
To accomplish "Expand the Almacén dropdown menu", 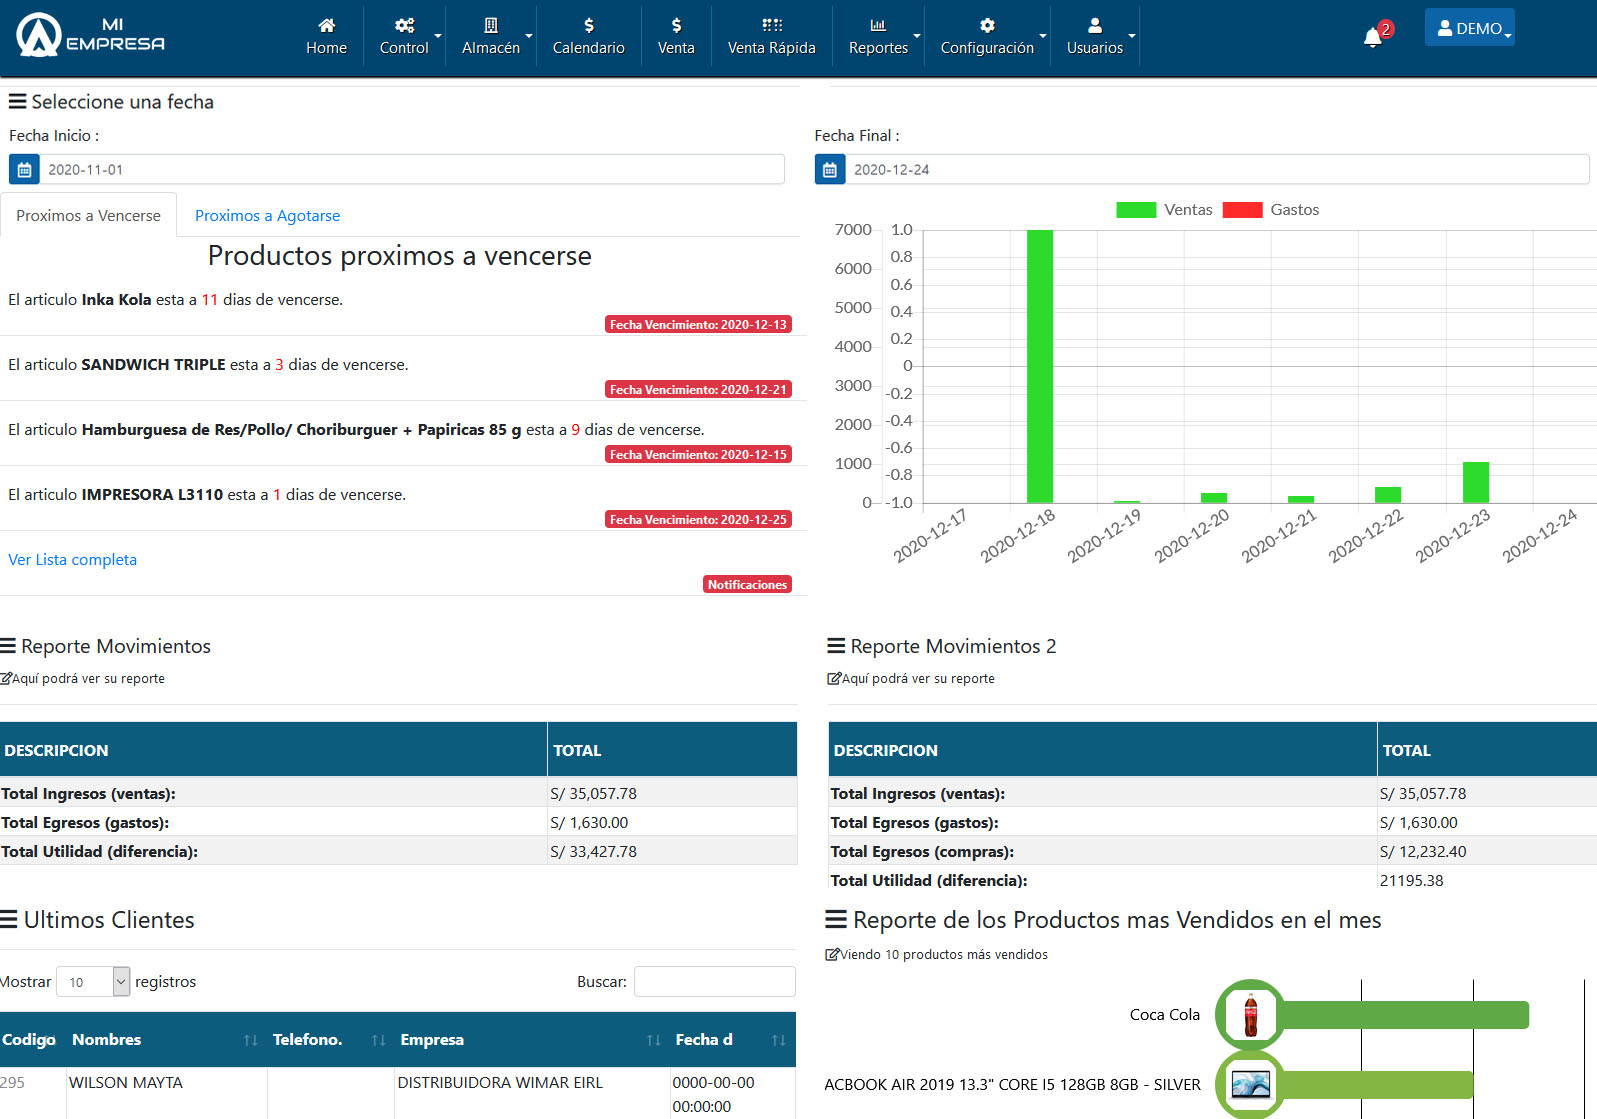I will tap(491, 36).
